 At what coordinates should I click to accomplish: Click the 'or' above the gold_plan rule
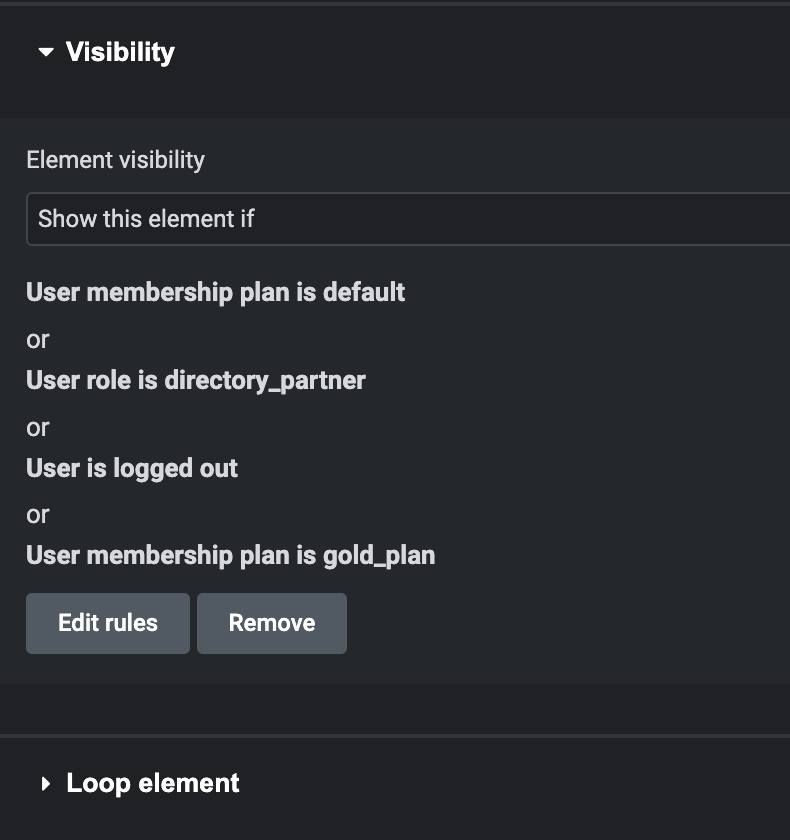[x=37, y=514]
